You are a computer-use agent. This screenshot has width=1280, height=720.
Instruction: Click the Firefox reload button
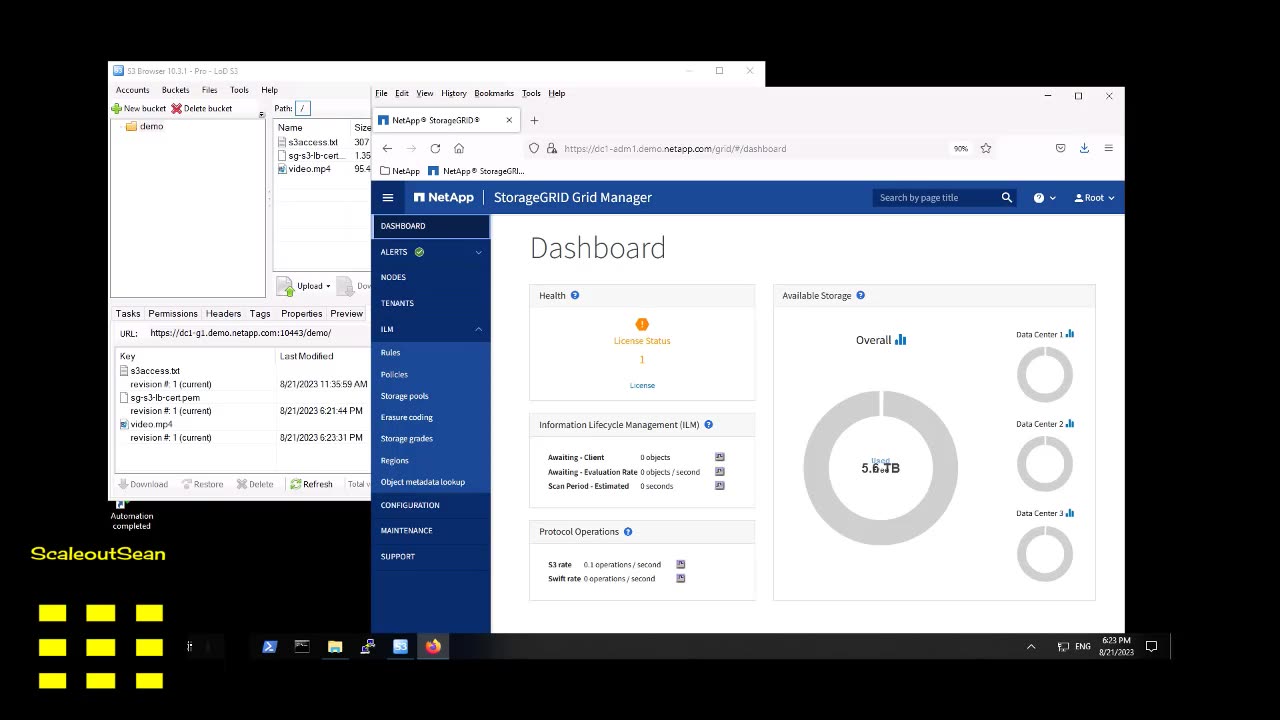coord(435,149)
